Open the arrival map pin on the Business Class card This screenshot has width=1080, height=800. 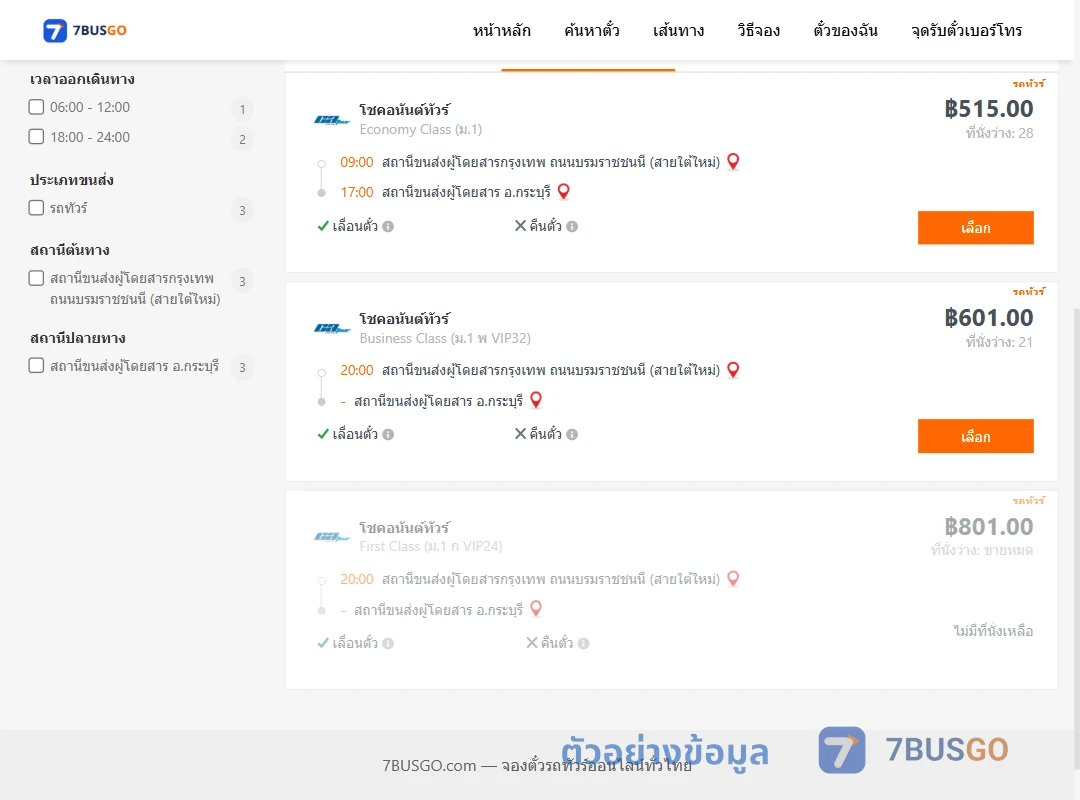(536, 400)
